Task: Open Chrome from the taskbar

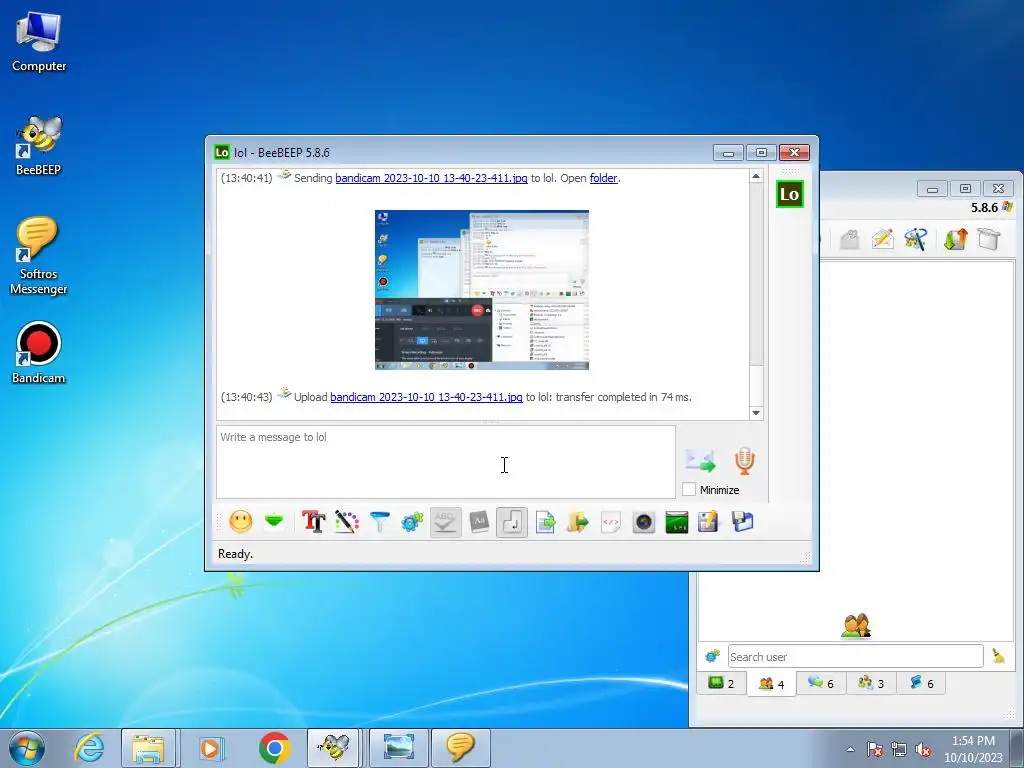Action: 274,748
